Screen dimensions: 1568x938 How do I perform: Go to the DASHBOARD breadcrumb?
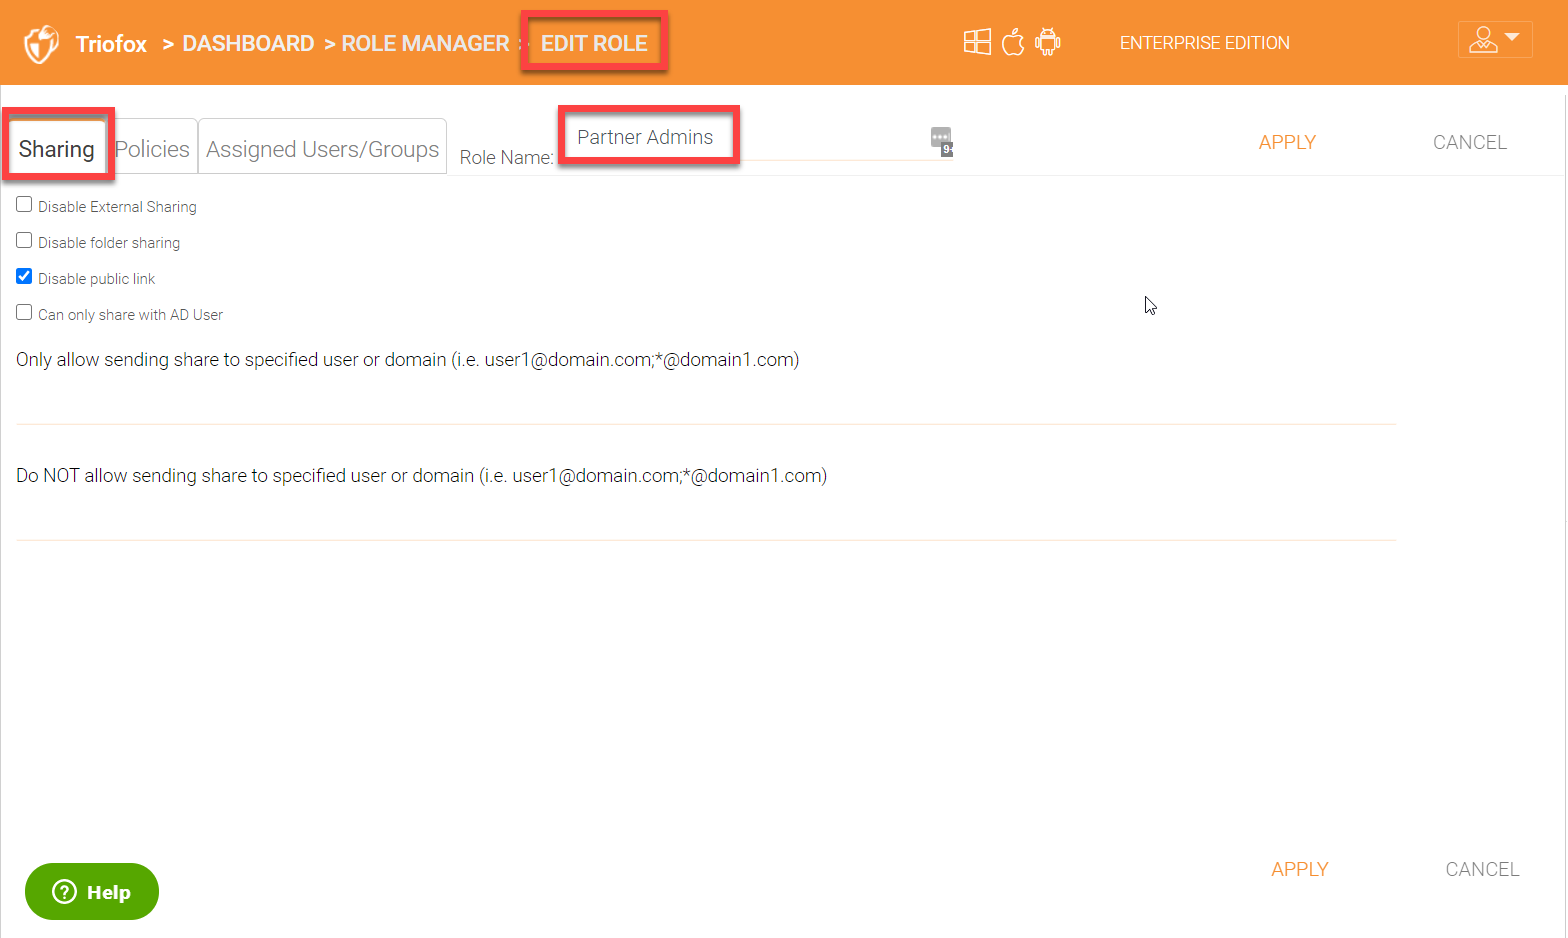click(248, 44)
